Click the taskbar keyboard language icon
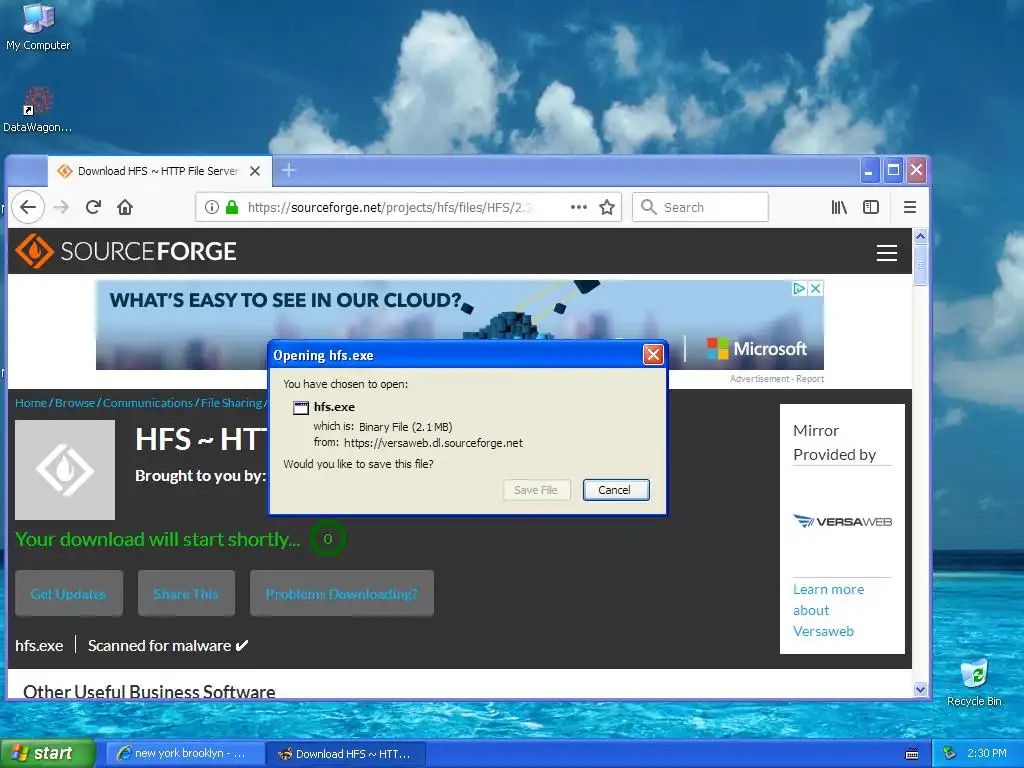 click(x=912, y=754)
